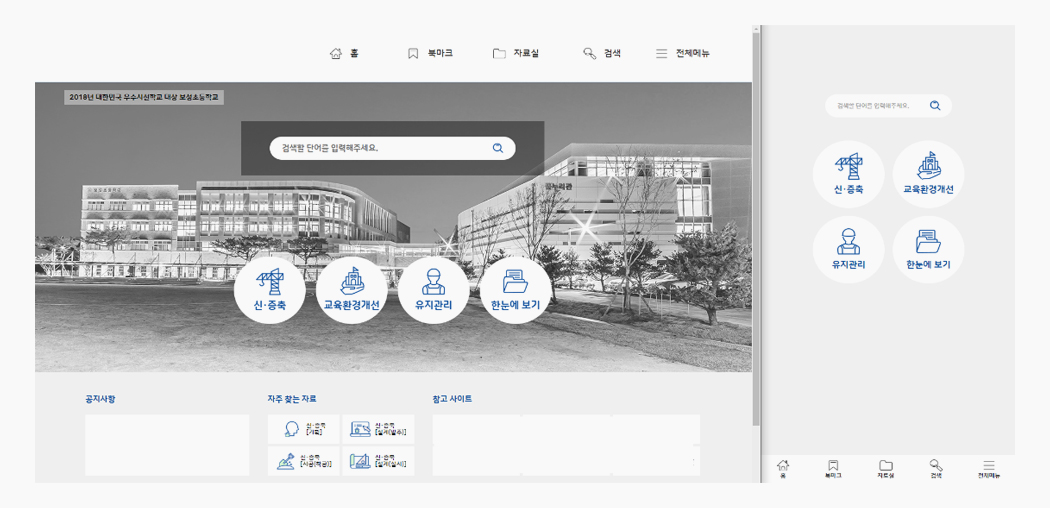
Task: Tap 교육환경개선 icon in the mobile panel
Action: [928, 174]
